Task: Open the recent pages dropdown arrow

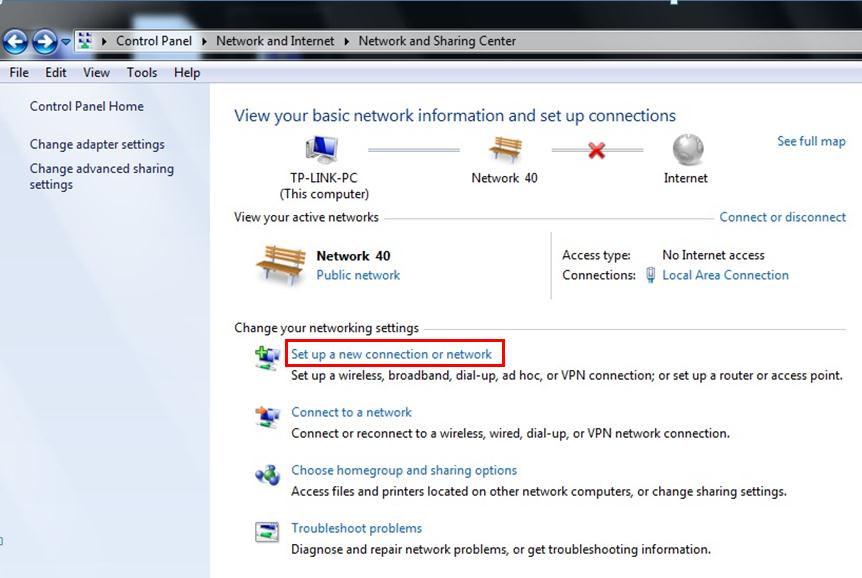Action: coord(66,42)
